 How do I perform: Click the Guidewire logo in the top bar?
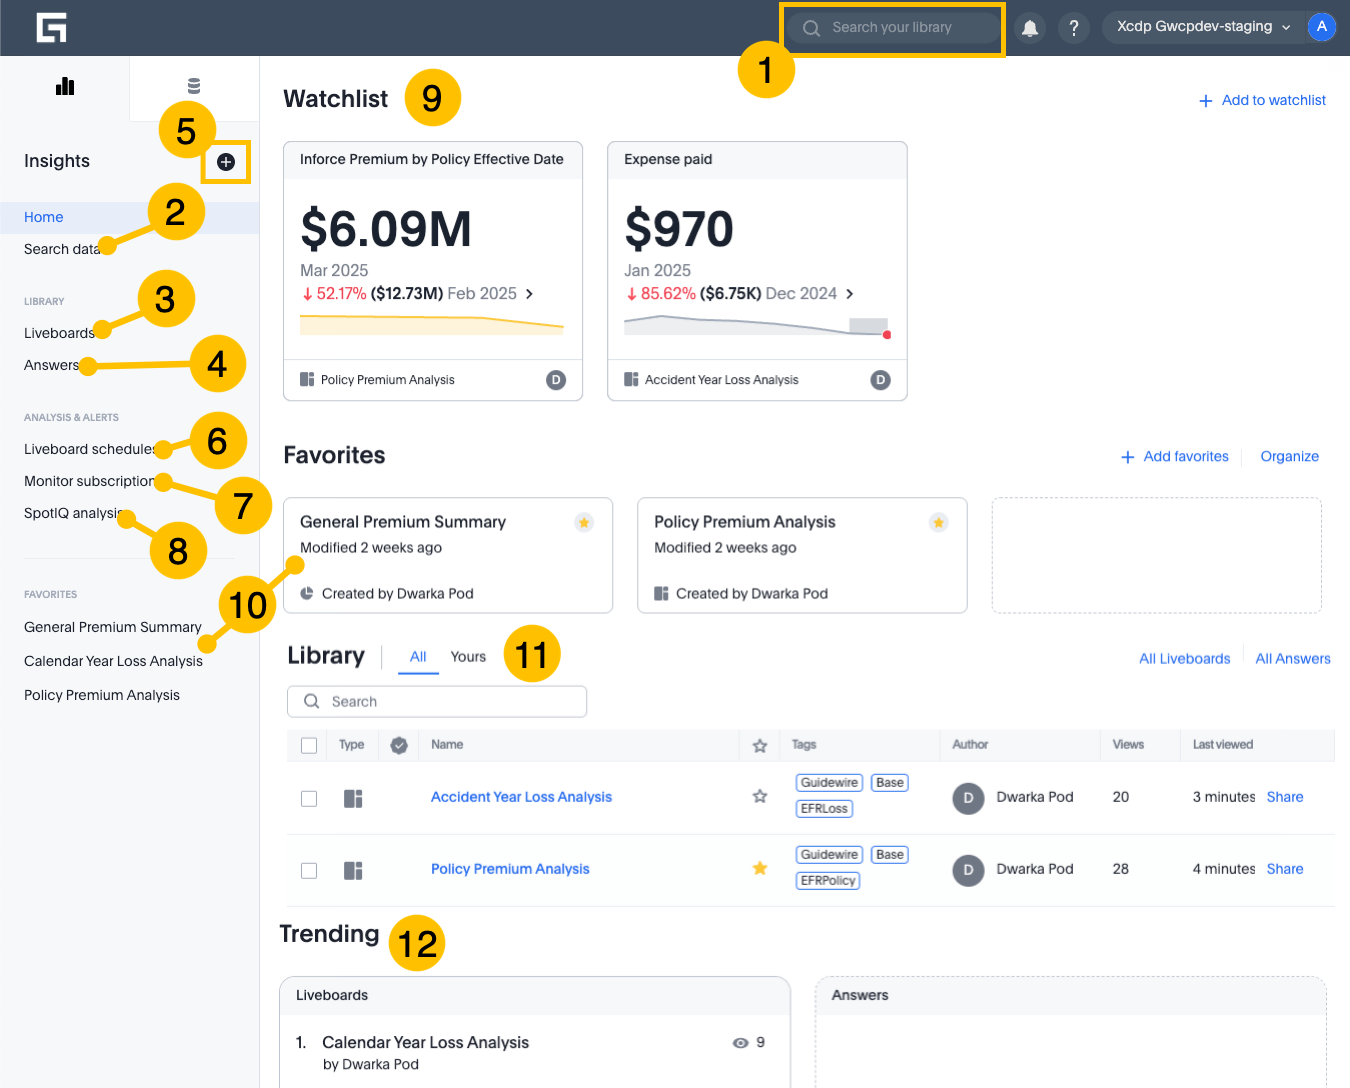(x=51, y=27)
